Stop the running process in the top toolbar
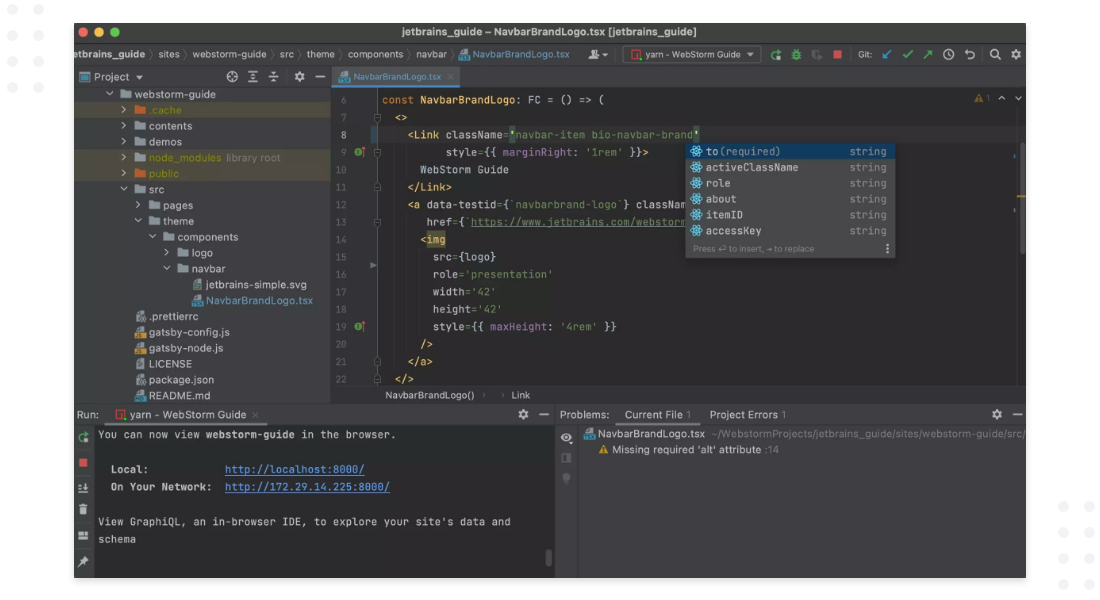Screen dimensions: 1100x600 coord(838,54)
